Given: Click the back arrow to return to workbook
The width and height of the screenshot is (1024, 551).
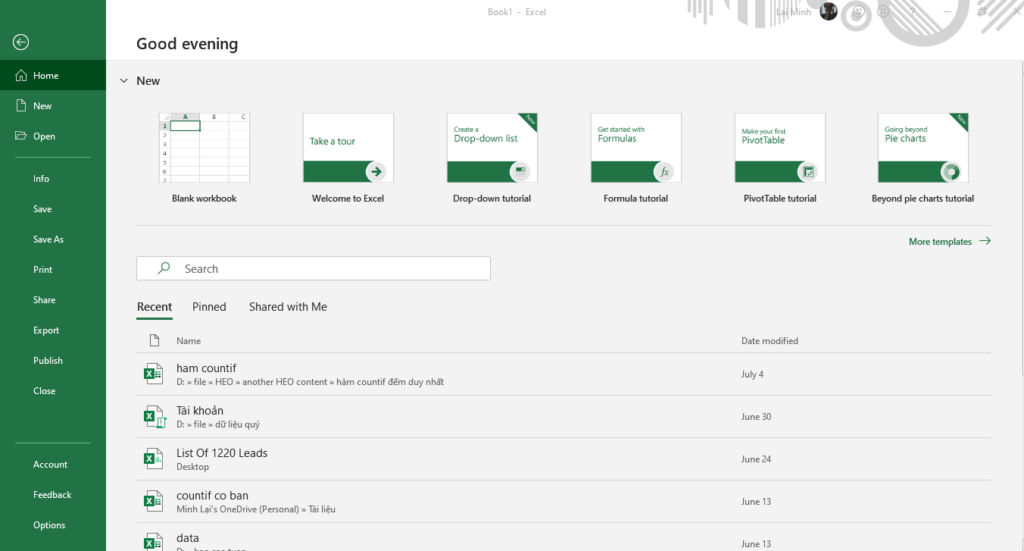Looking at the screenshot, I should pos(21,42).
